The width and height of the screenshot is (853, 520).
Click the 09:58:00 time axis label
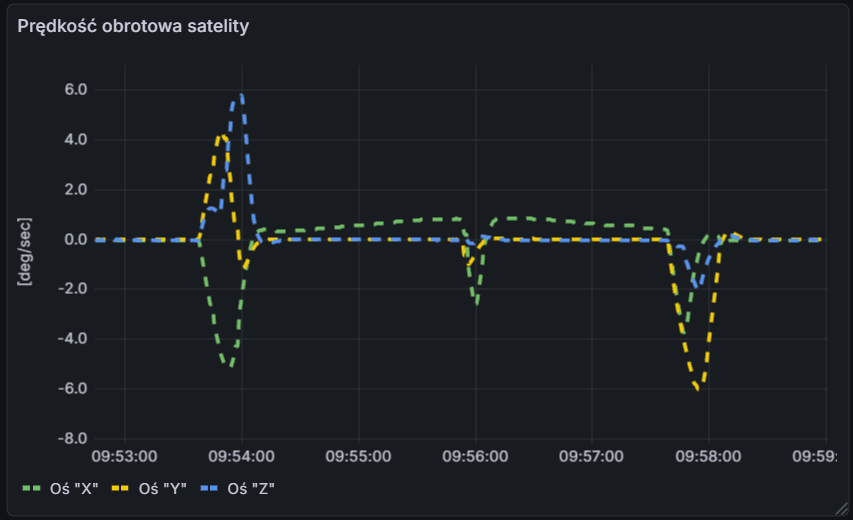(x=708, y=456)
